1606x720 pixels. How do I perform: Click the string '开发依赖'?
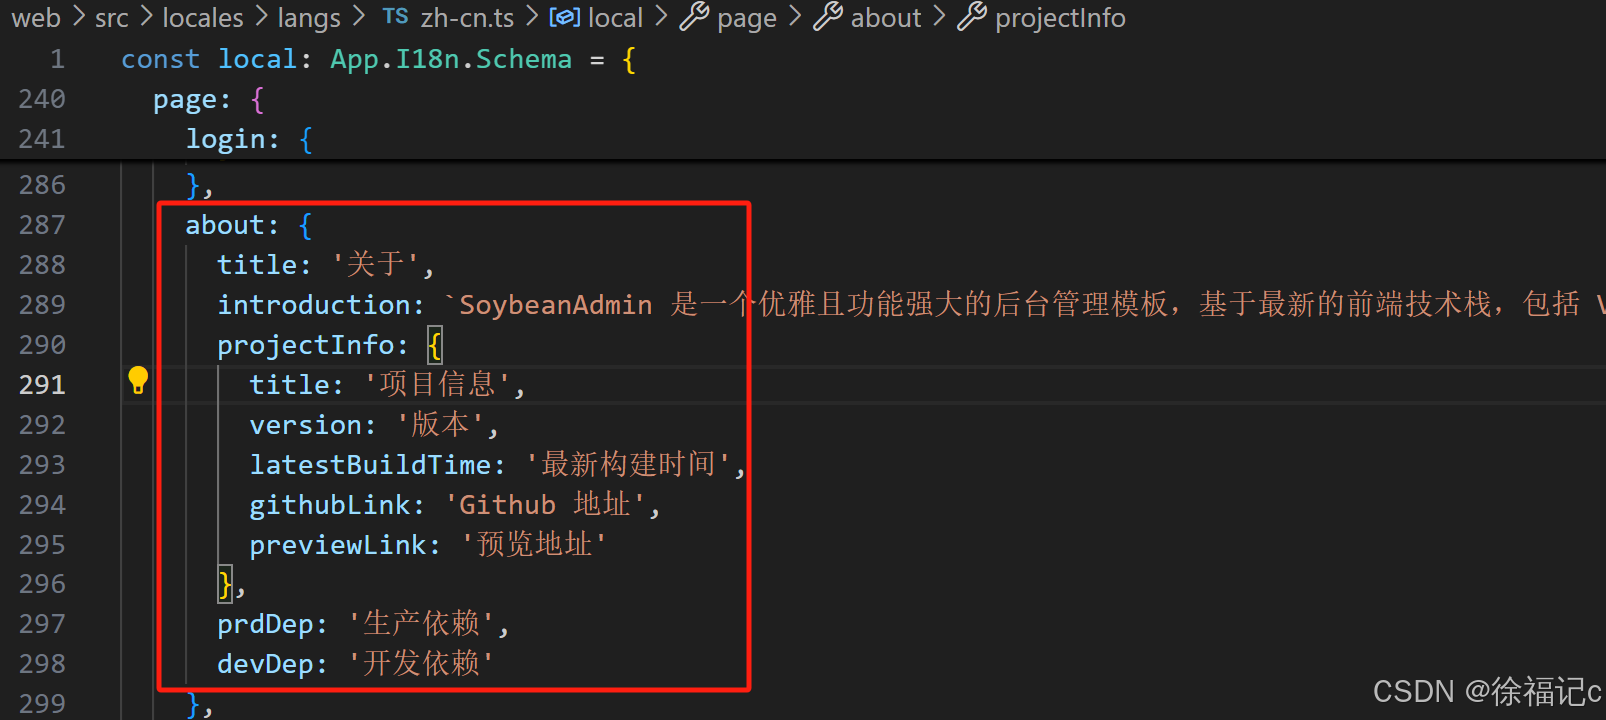[421, 663]
